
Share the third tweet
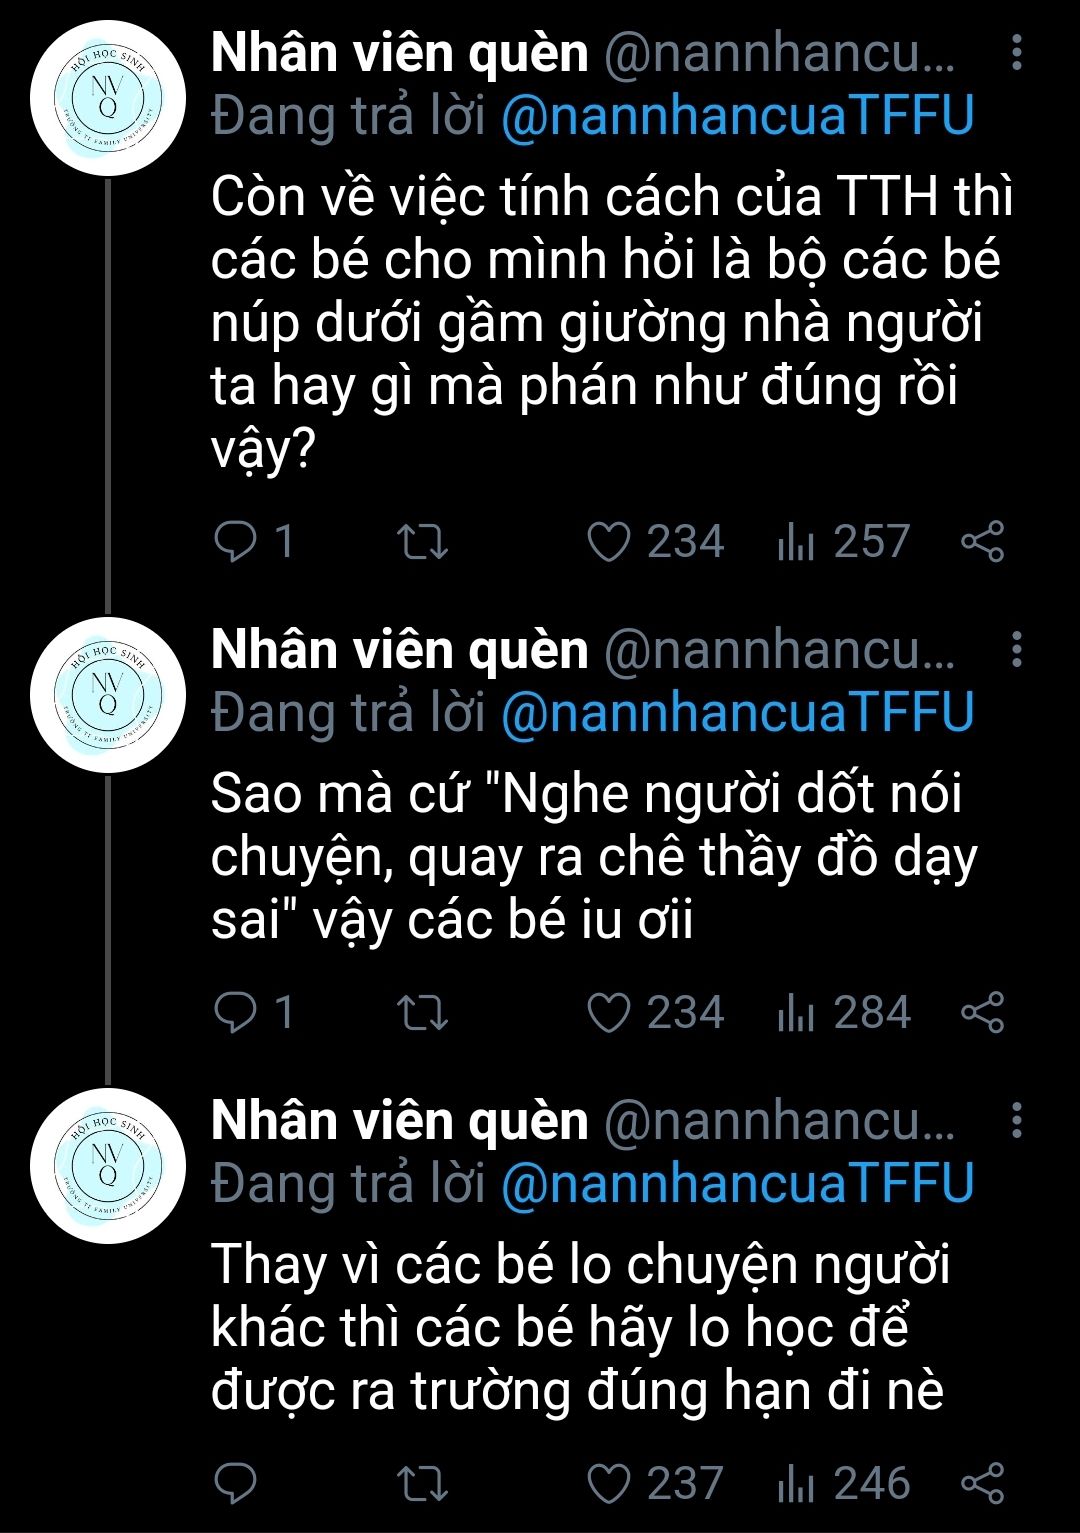(x=982, y=1483)
